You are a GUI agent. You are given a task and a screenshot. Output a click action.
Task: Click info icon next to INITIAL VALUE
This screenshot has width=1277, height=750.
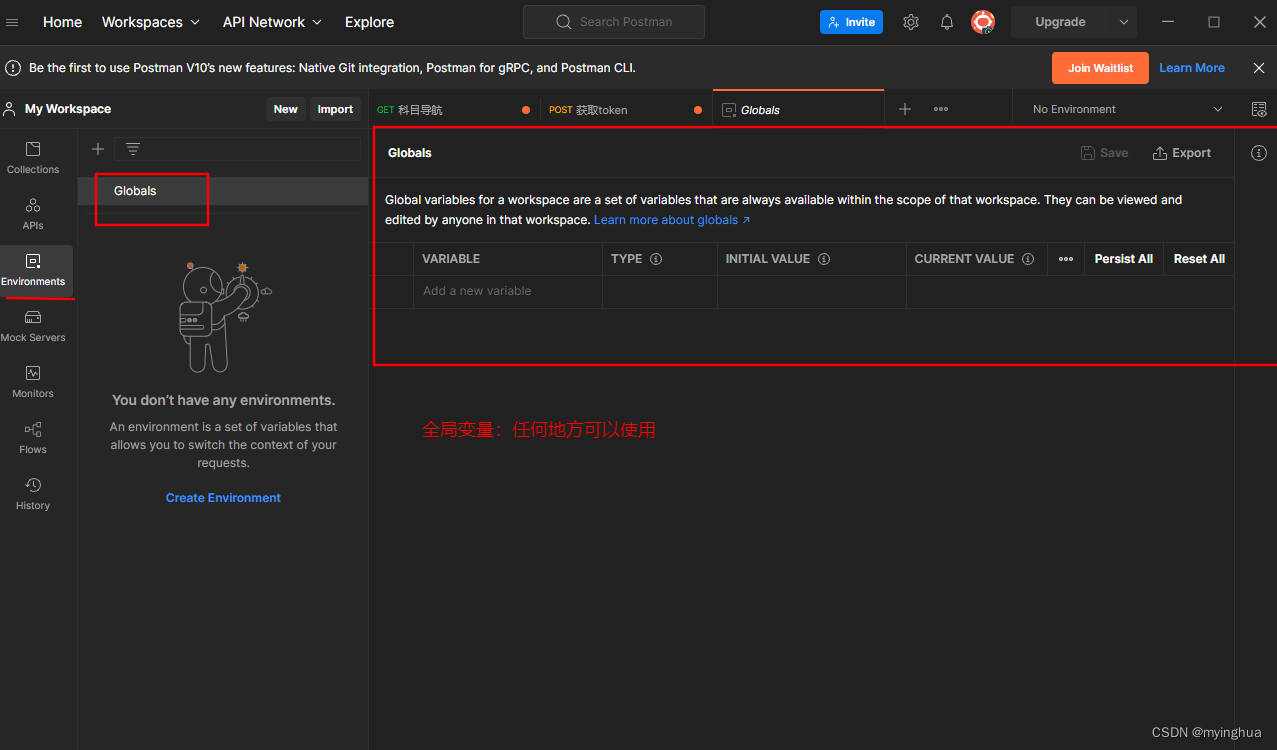(x=824, y=259)
